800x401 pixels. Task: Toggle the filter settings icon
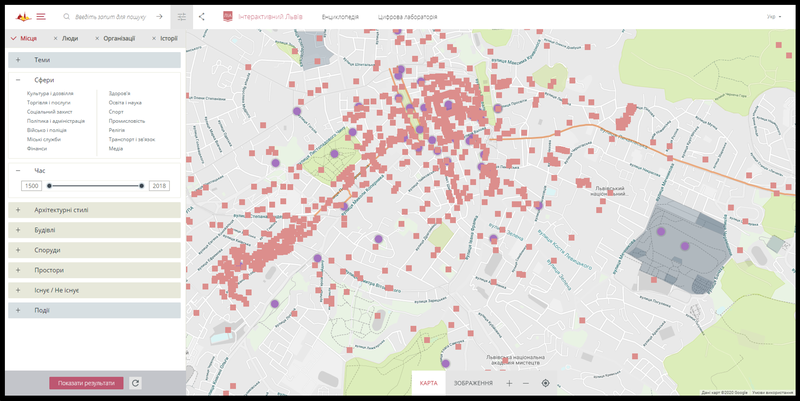(181, 17)
